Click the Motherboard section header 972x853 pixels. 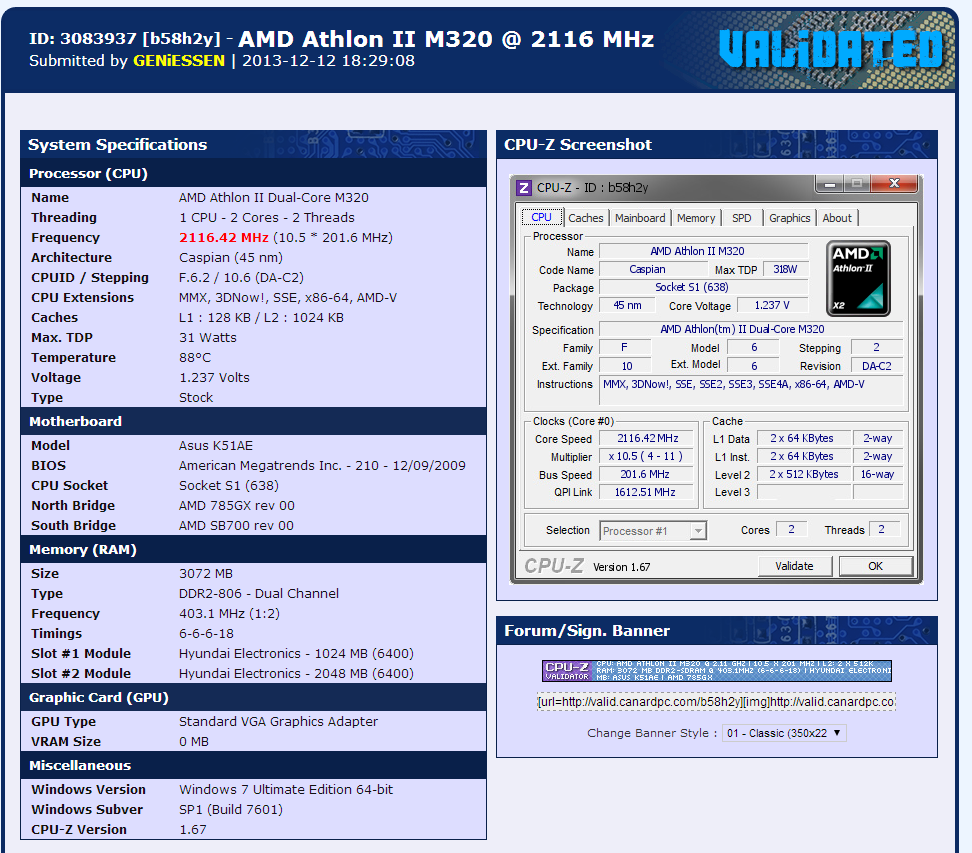pyautogui.click(x=254, y=421)
